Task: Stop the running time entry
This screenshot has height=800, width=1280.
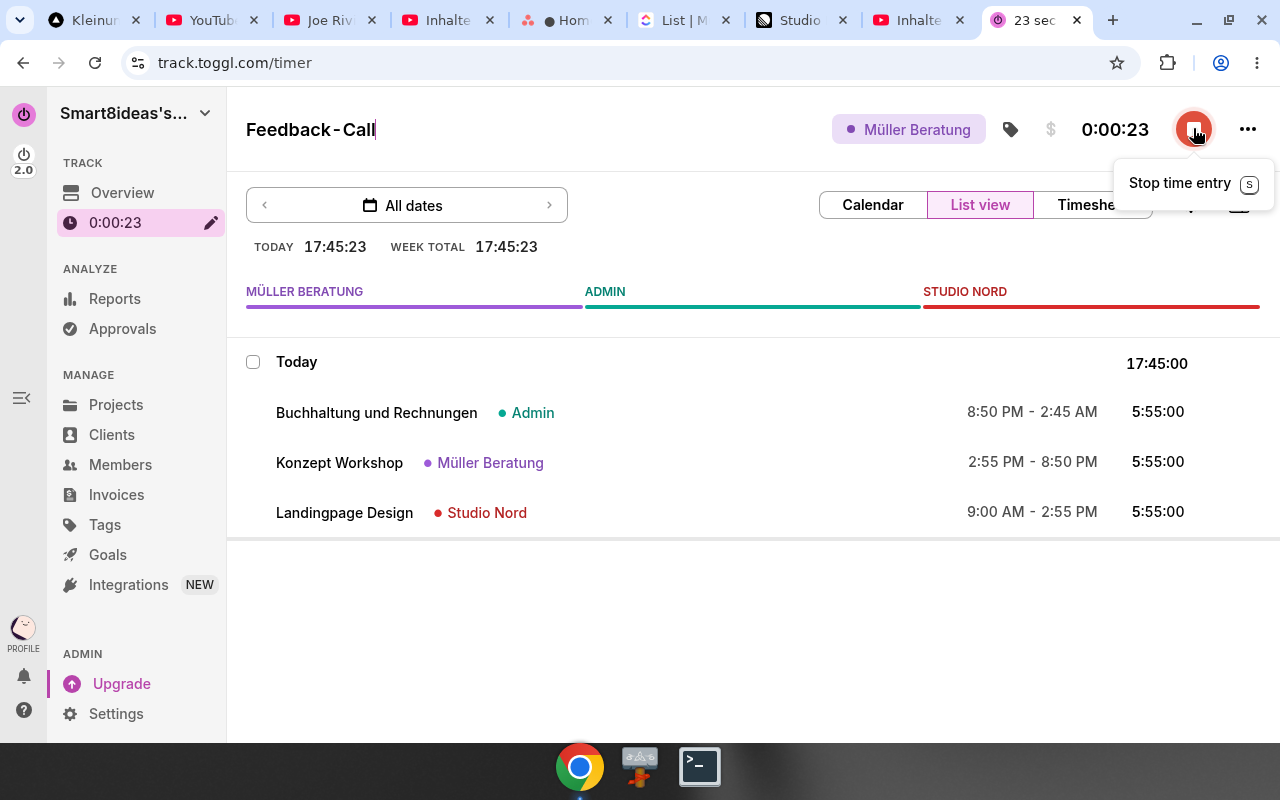Action: tap(1193, 129)
